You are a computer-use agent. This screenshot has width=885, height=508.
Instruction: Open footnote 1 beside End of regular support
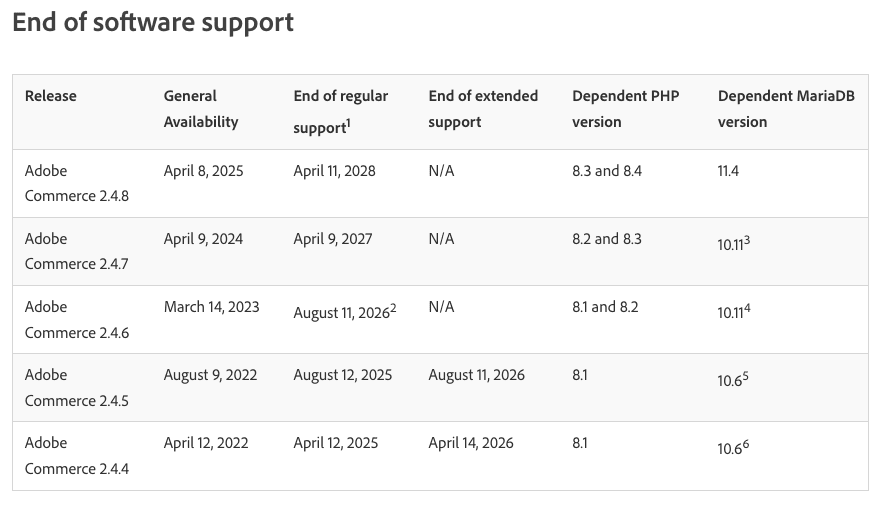click(x=346, y=124)
